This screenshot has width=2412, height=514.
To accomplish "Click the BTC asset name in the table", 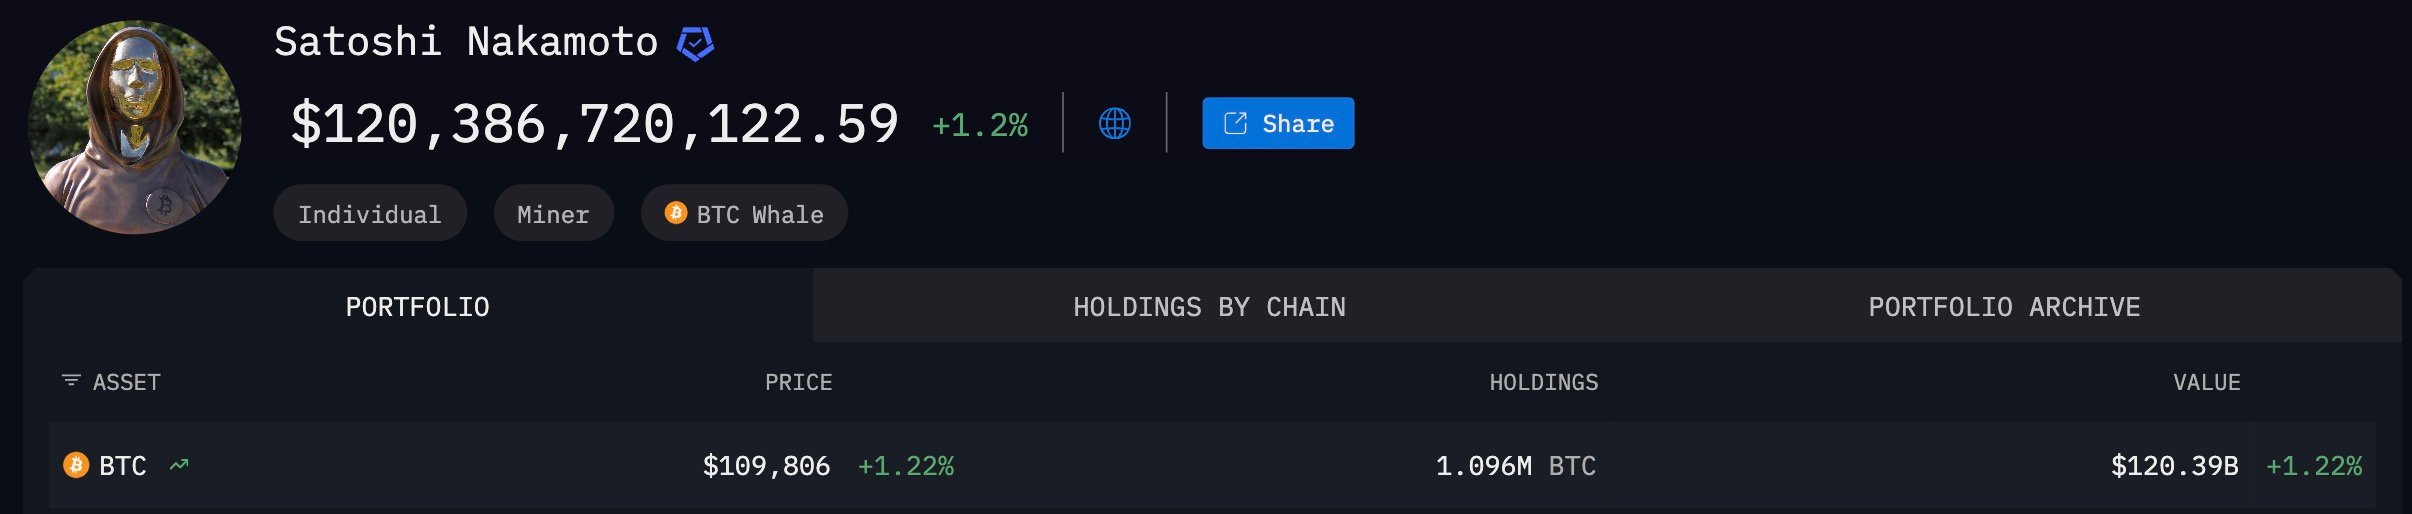I will pyautogui.click(x=123, y=466).
